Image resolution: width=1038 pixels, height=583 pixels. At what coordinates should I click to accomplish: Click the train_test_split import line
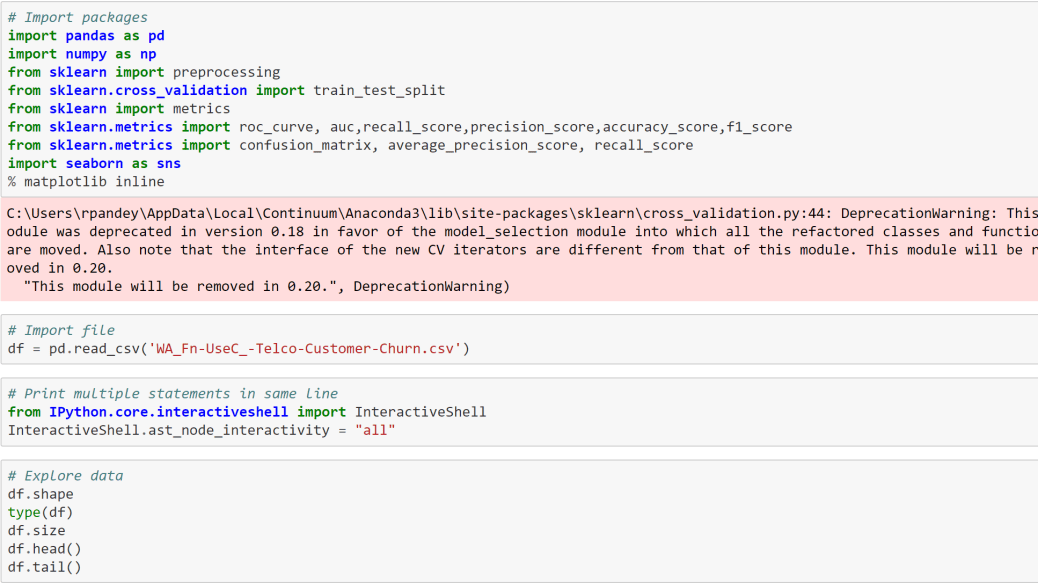click(x=226, y=91)
